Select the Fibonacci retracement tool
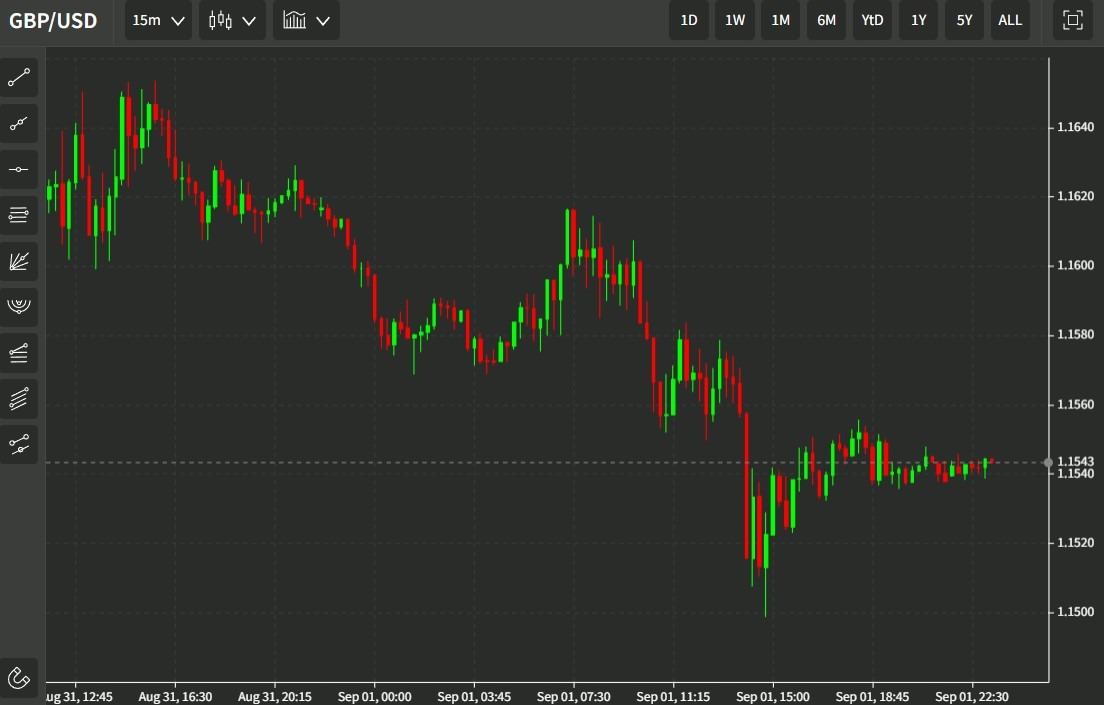 click(x=19, y=352)
